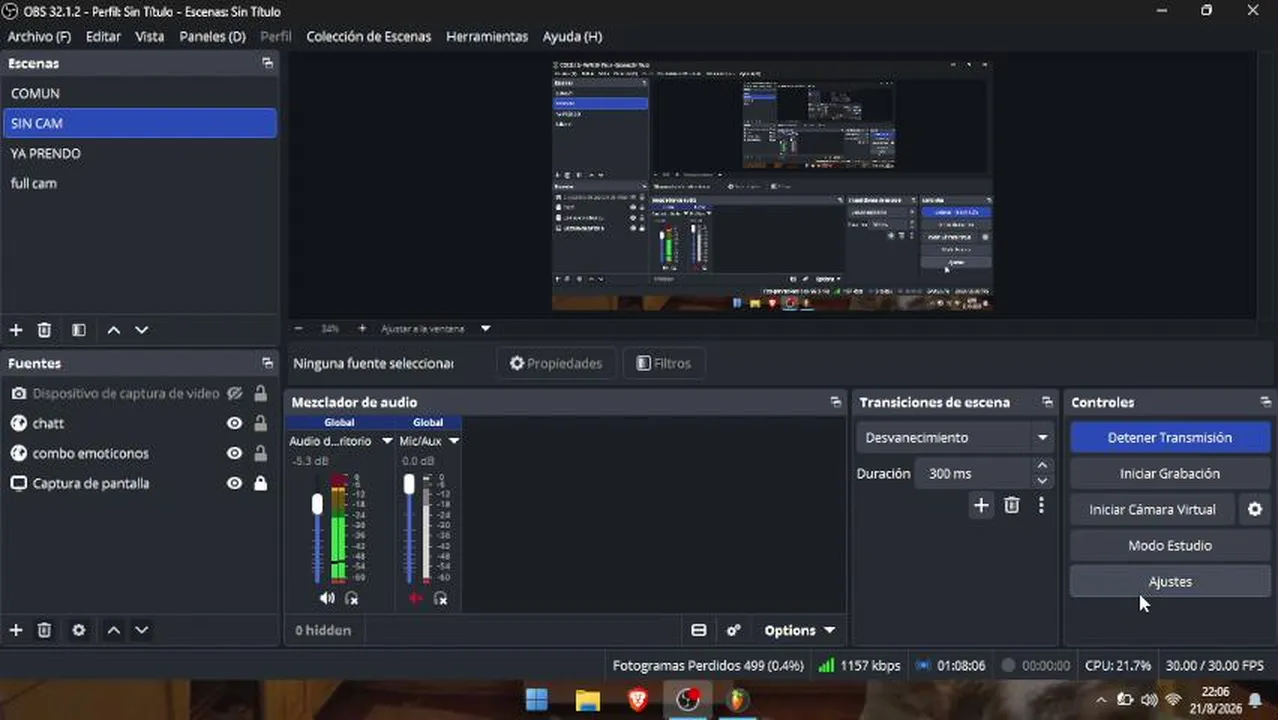
Task: Open Ayuda menu
Action: pos(572,36)
